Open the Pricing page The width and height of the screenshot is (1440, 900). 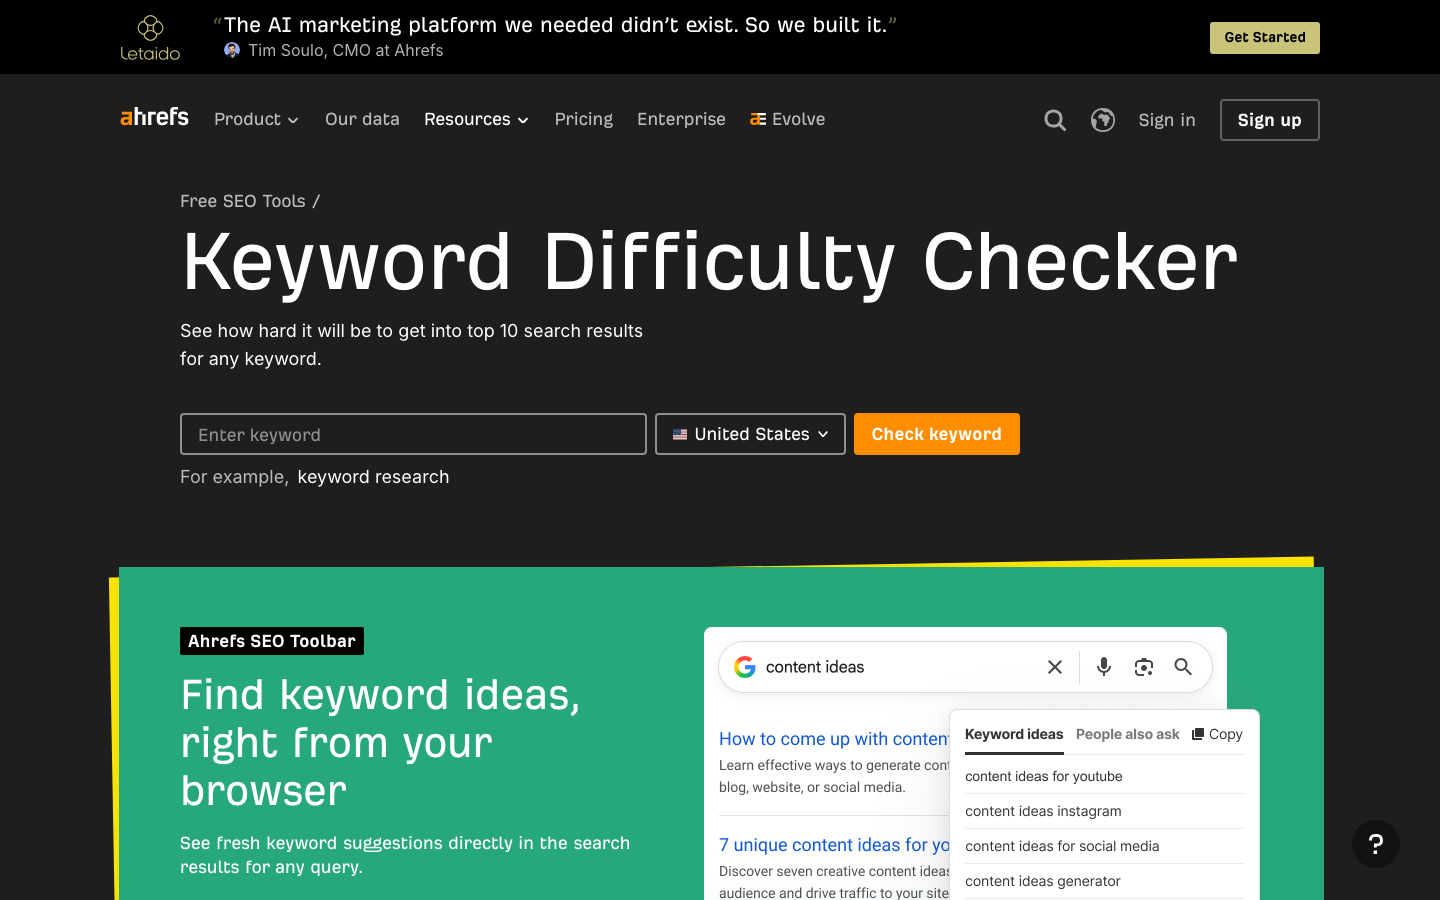[x=584, y=119]
